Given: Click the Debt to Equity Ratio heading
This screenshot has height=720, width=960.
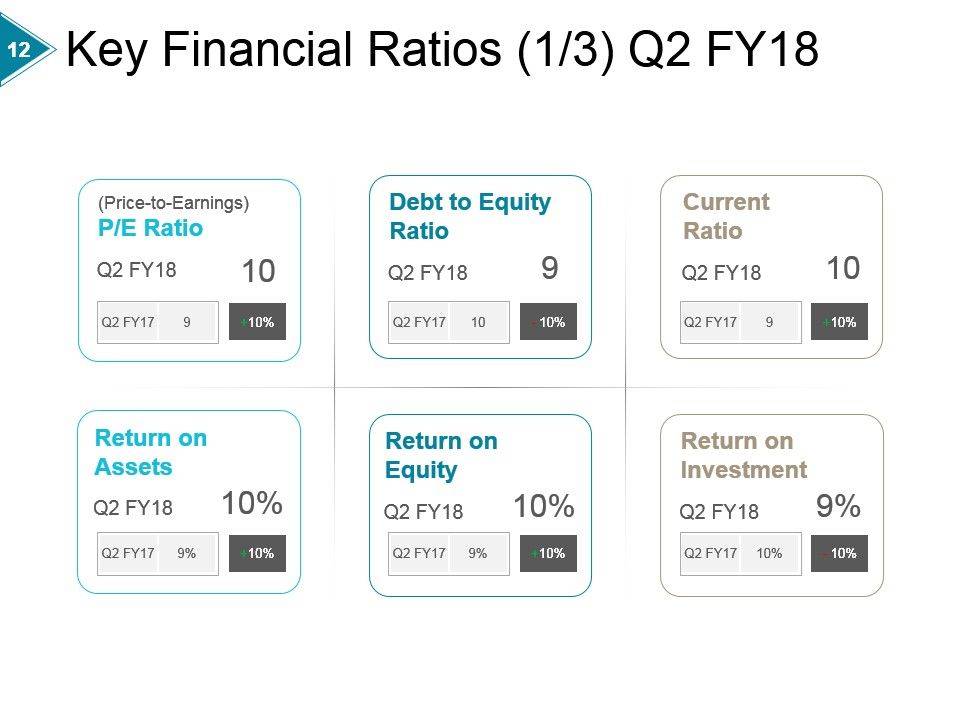Looking at the screenshot, I should pos(470,216).
